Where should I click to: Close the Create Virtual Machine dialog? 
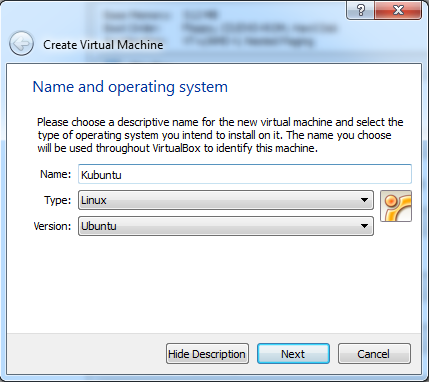pyautogui.click(x=398, y=10)
